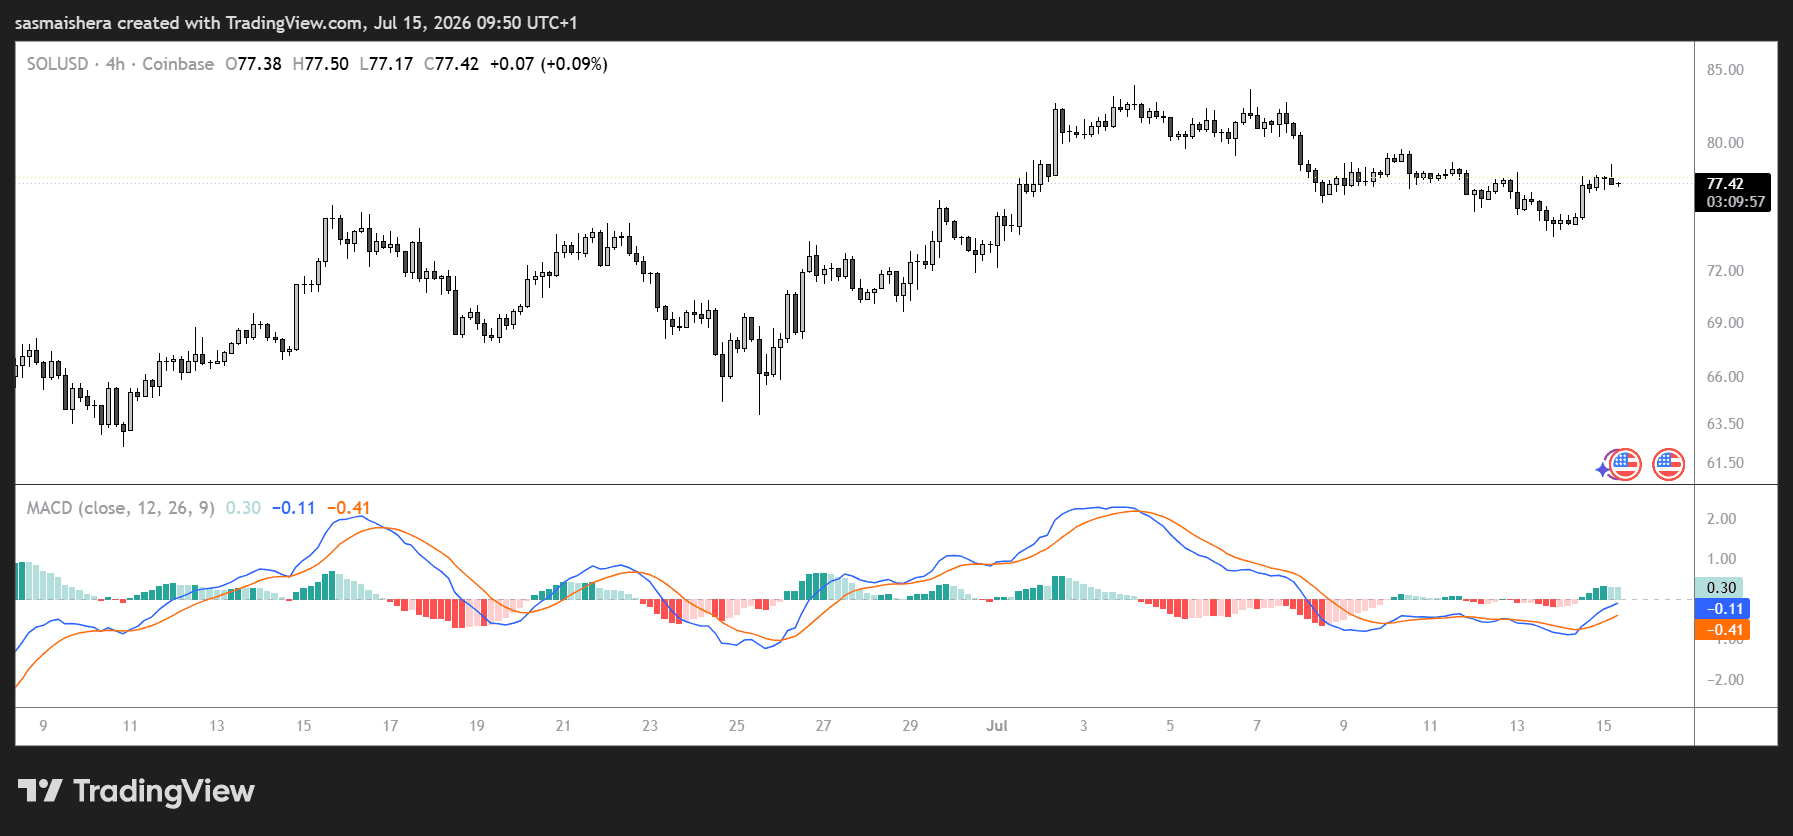The image size is (1793, 836).
Task: Click the 2.00 label on MACD scale
Action: click(x=1722, y=519)
